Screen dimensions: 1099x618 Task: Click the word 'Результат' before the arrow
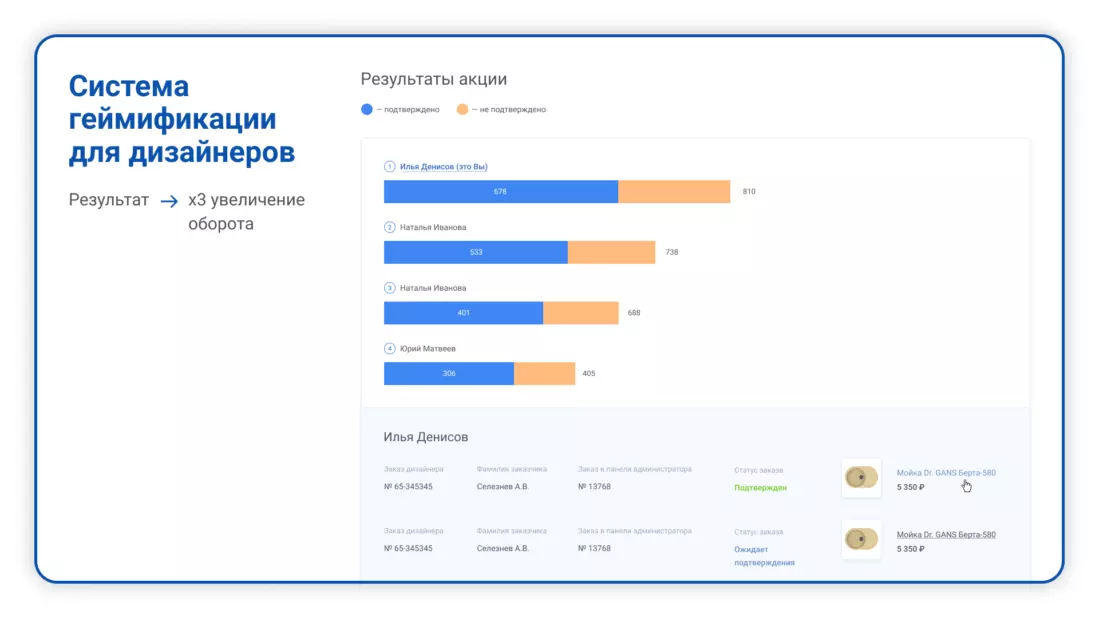click(x=109, y=200)
